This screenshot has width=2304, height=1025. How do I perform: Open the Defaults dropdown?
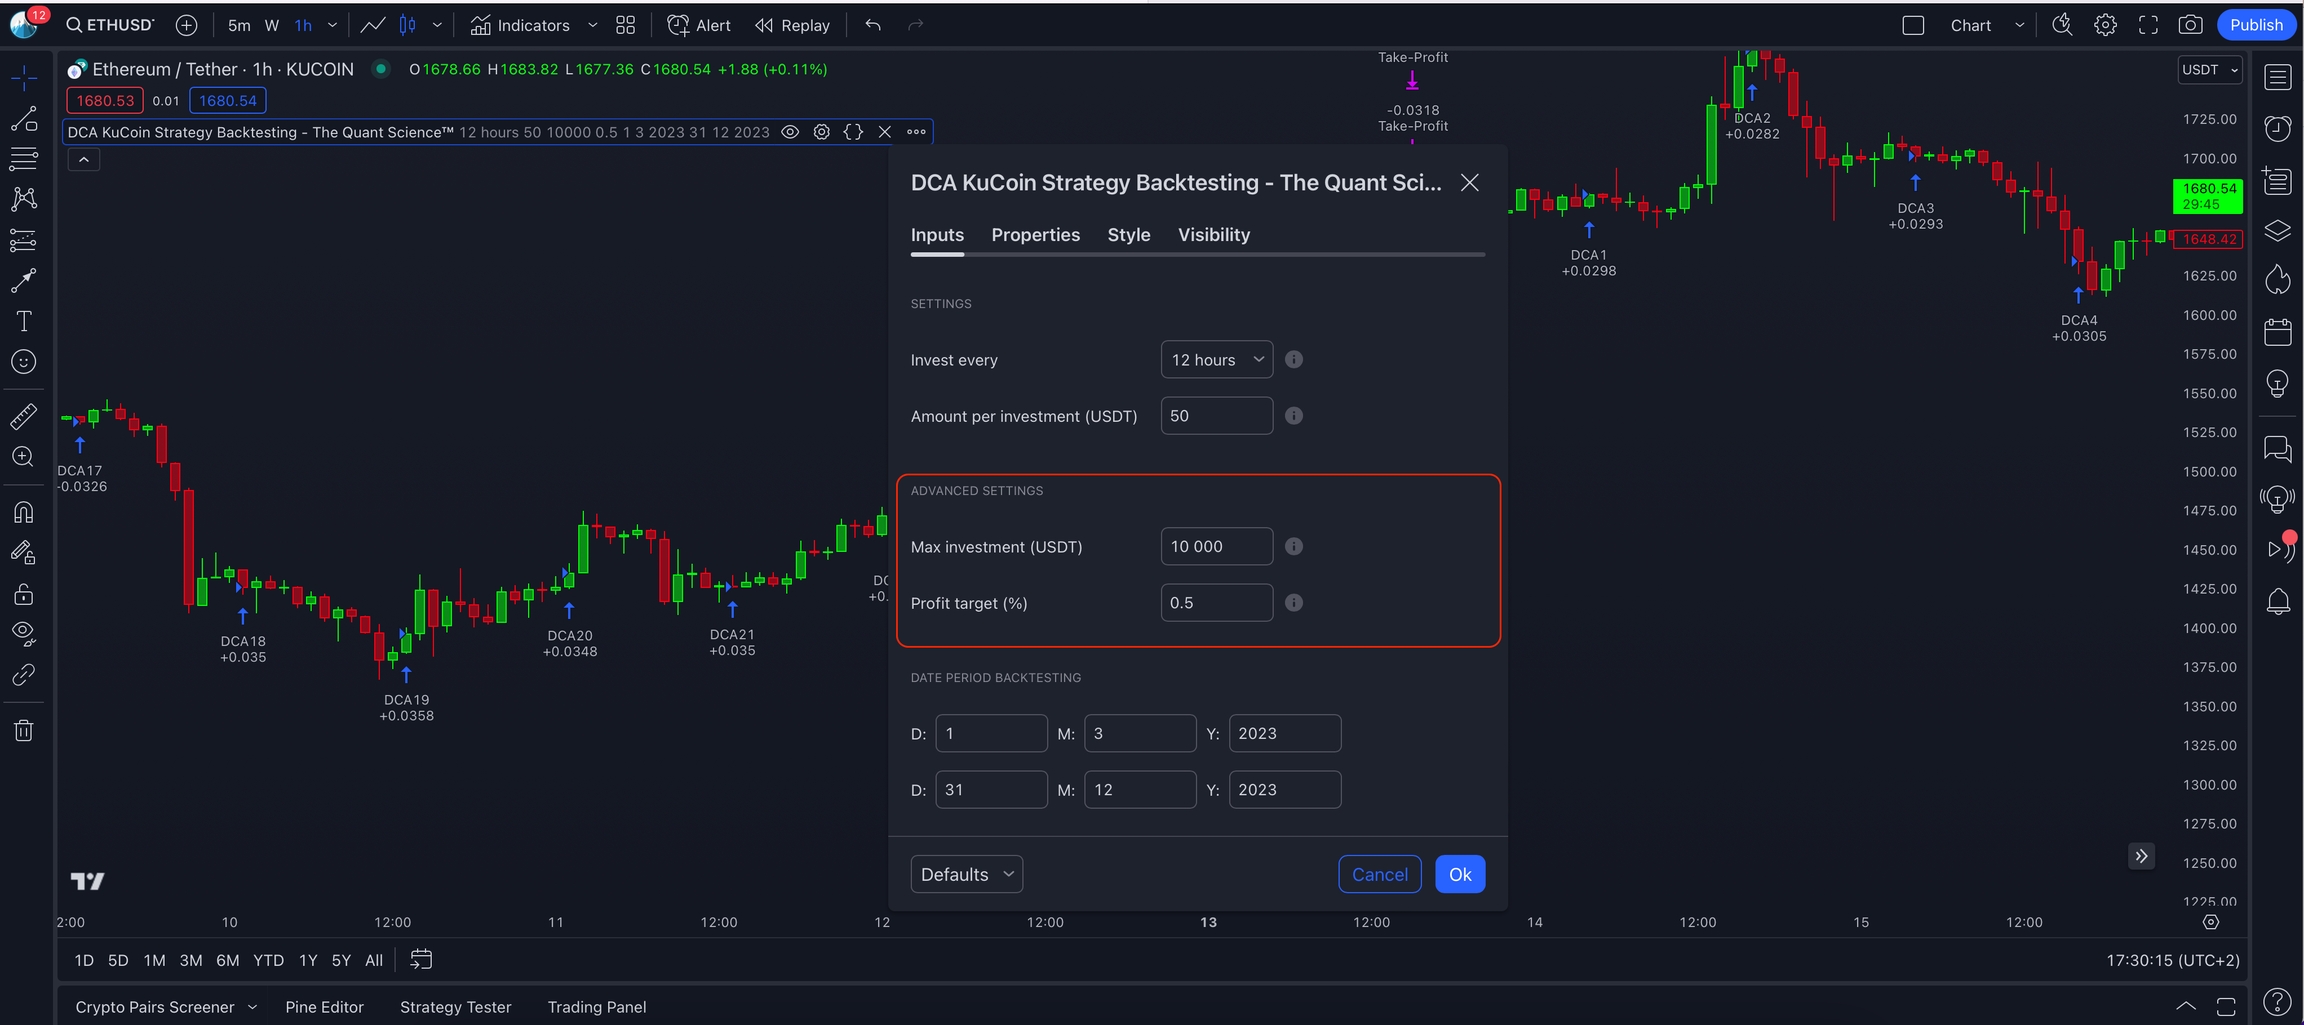tap(966, 874)
